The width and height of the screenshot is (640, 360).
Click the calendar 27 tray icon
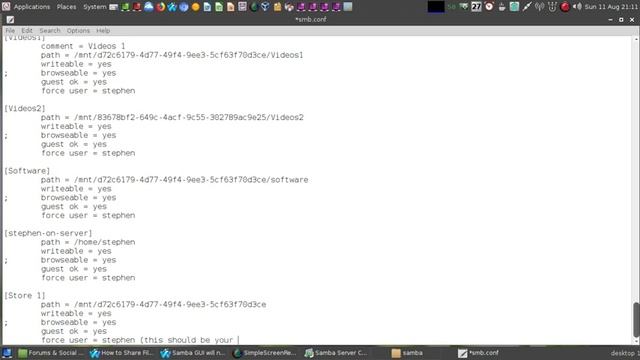(476, 7)
